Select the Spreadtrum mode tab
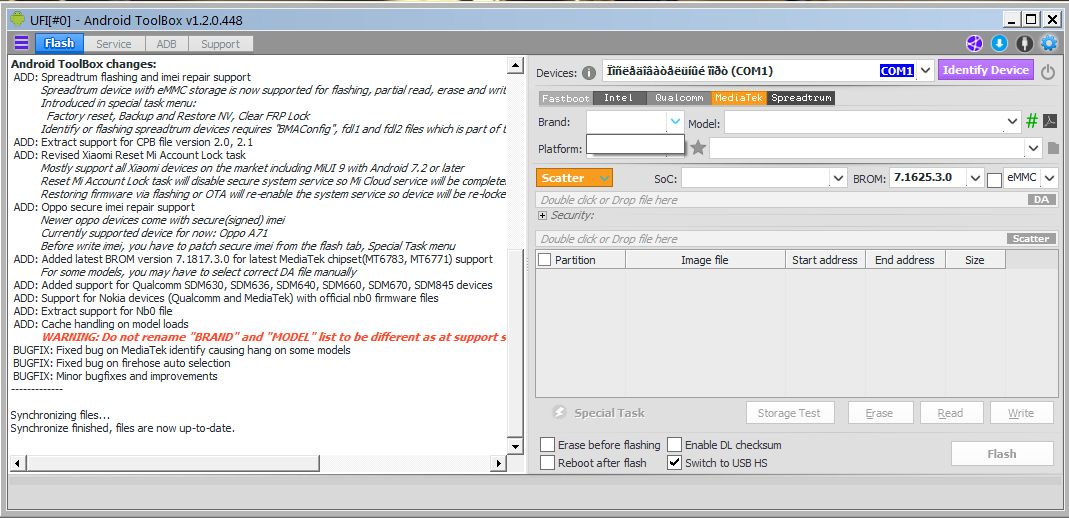1069x518 pixels. (801, 98)
